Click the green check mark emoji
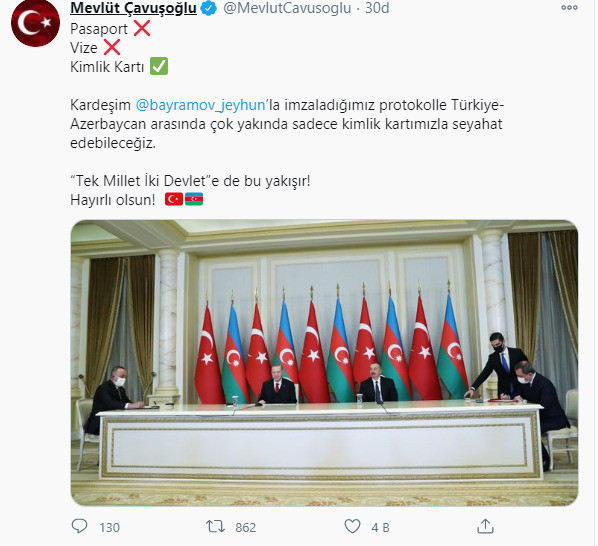 pos(159,66)
